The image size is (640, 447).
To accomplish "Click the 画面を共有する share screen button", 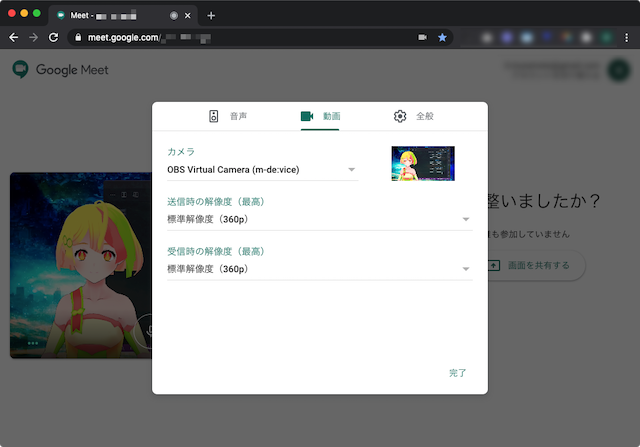I will tap(537, 265).
